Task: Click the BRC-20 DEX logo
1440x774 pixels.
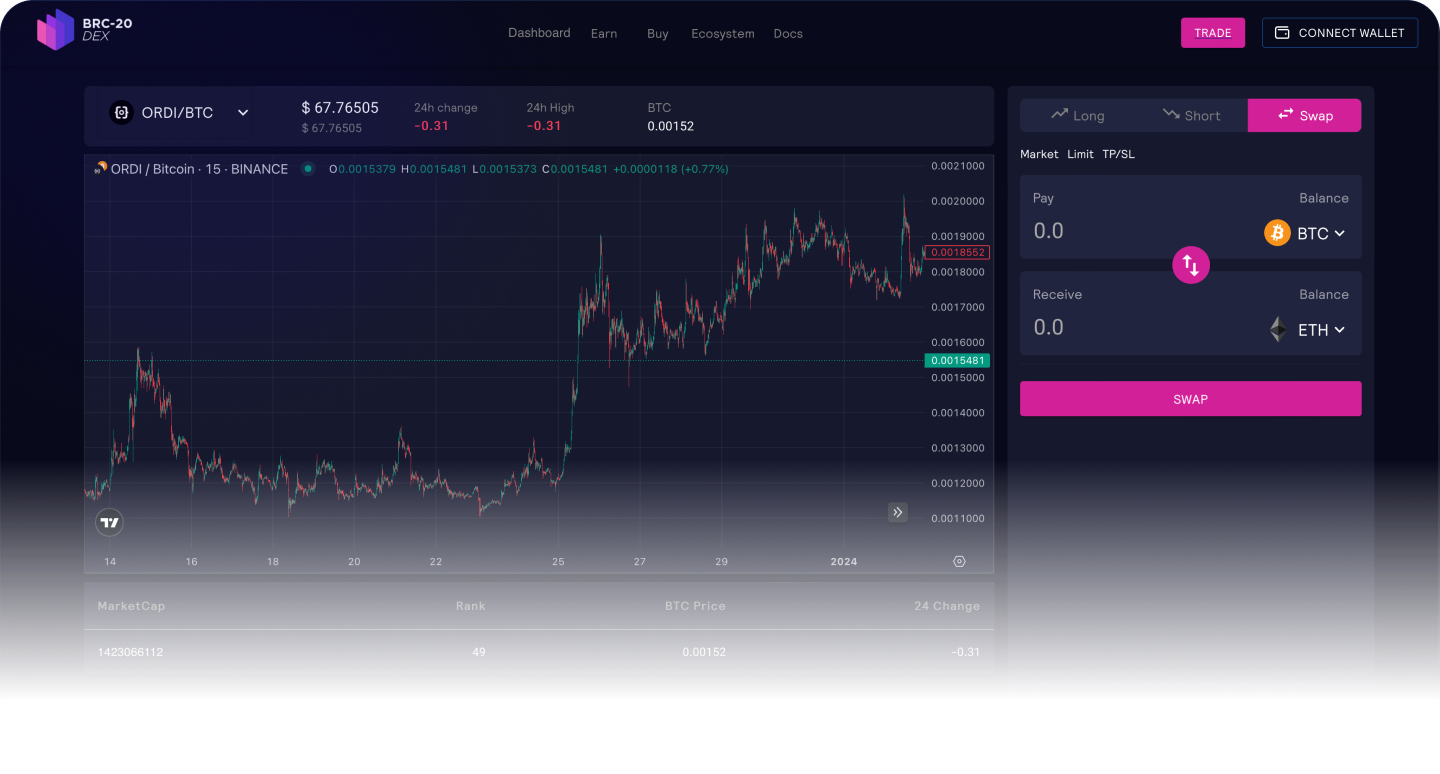Action: click(x=84, y=30)
